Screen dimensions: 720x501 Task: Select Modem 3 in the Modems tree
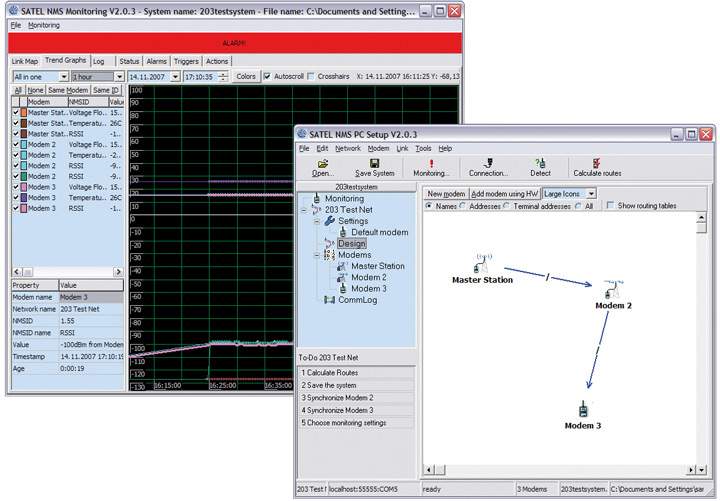(369, 288)
